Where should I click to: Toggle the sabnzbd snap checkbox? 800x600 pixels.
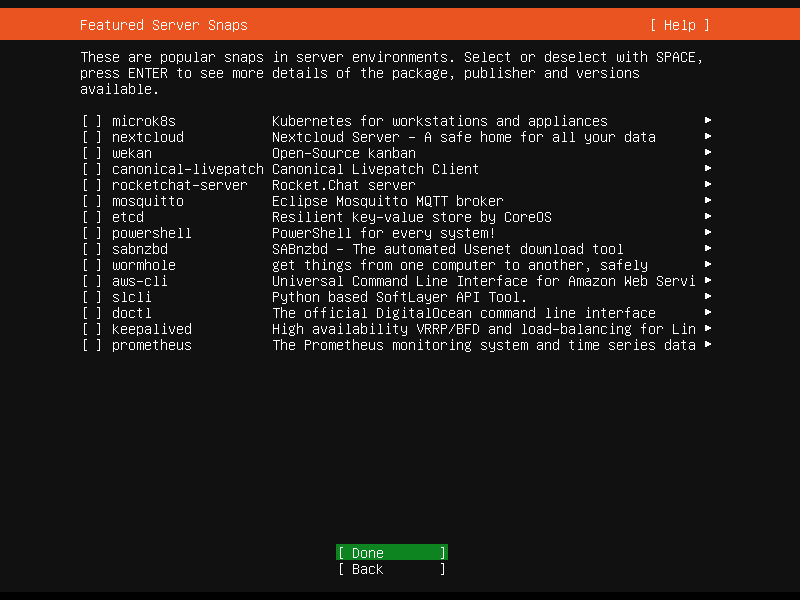[92, 249]
